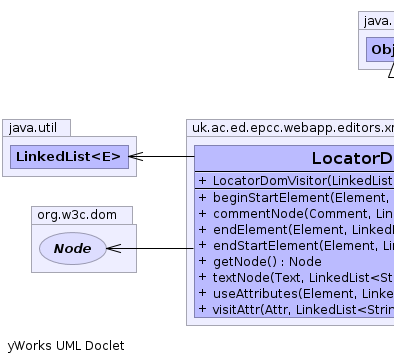
Task: Click the arrowhead pointing to LinkedList<E>
Action: pos(136,156)
